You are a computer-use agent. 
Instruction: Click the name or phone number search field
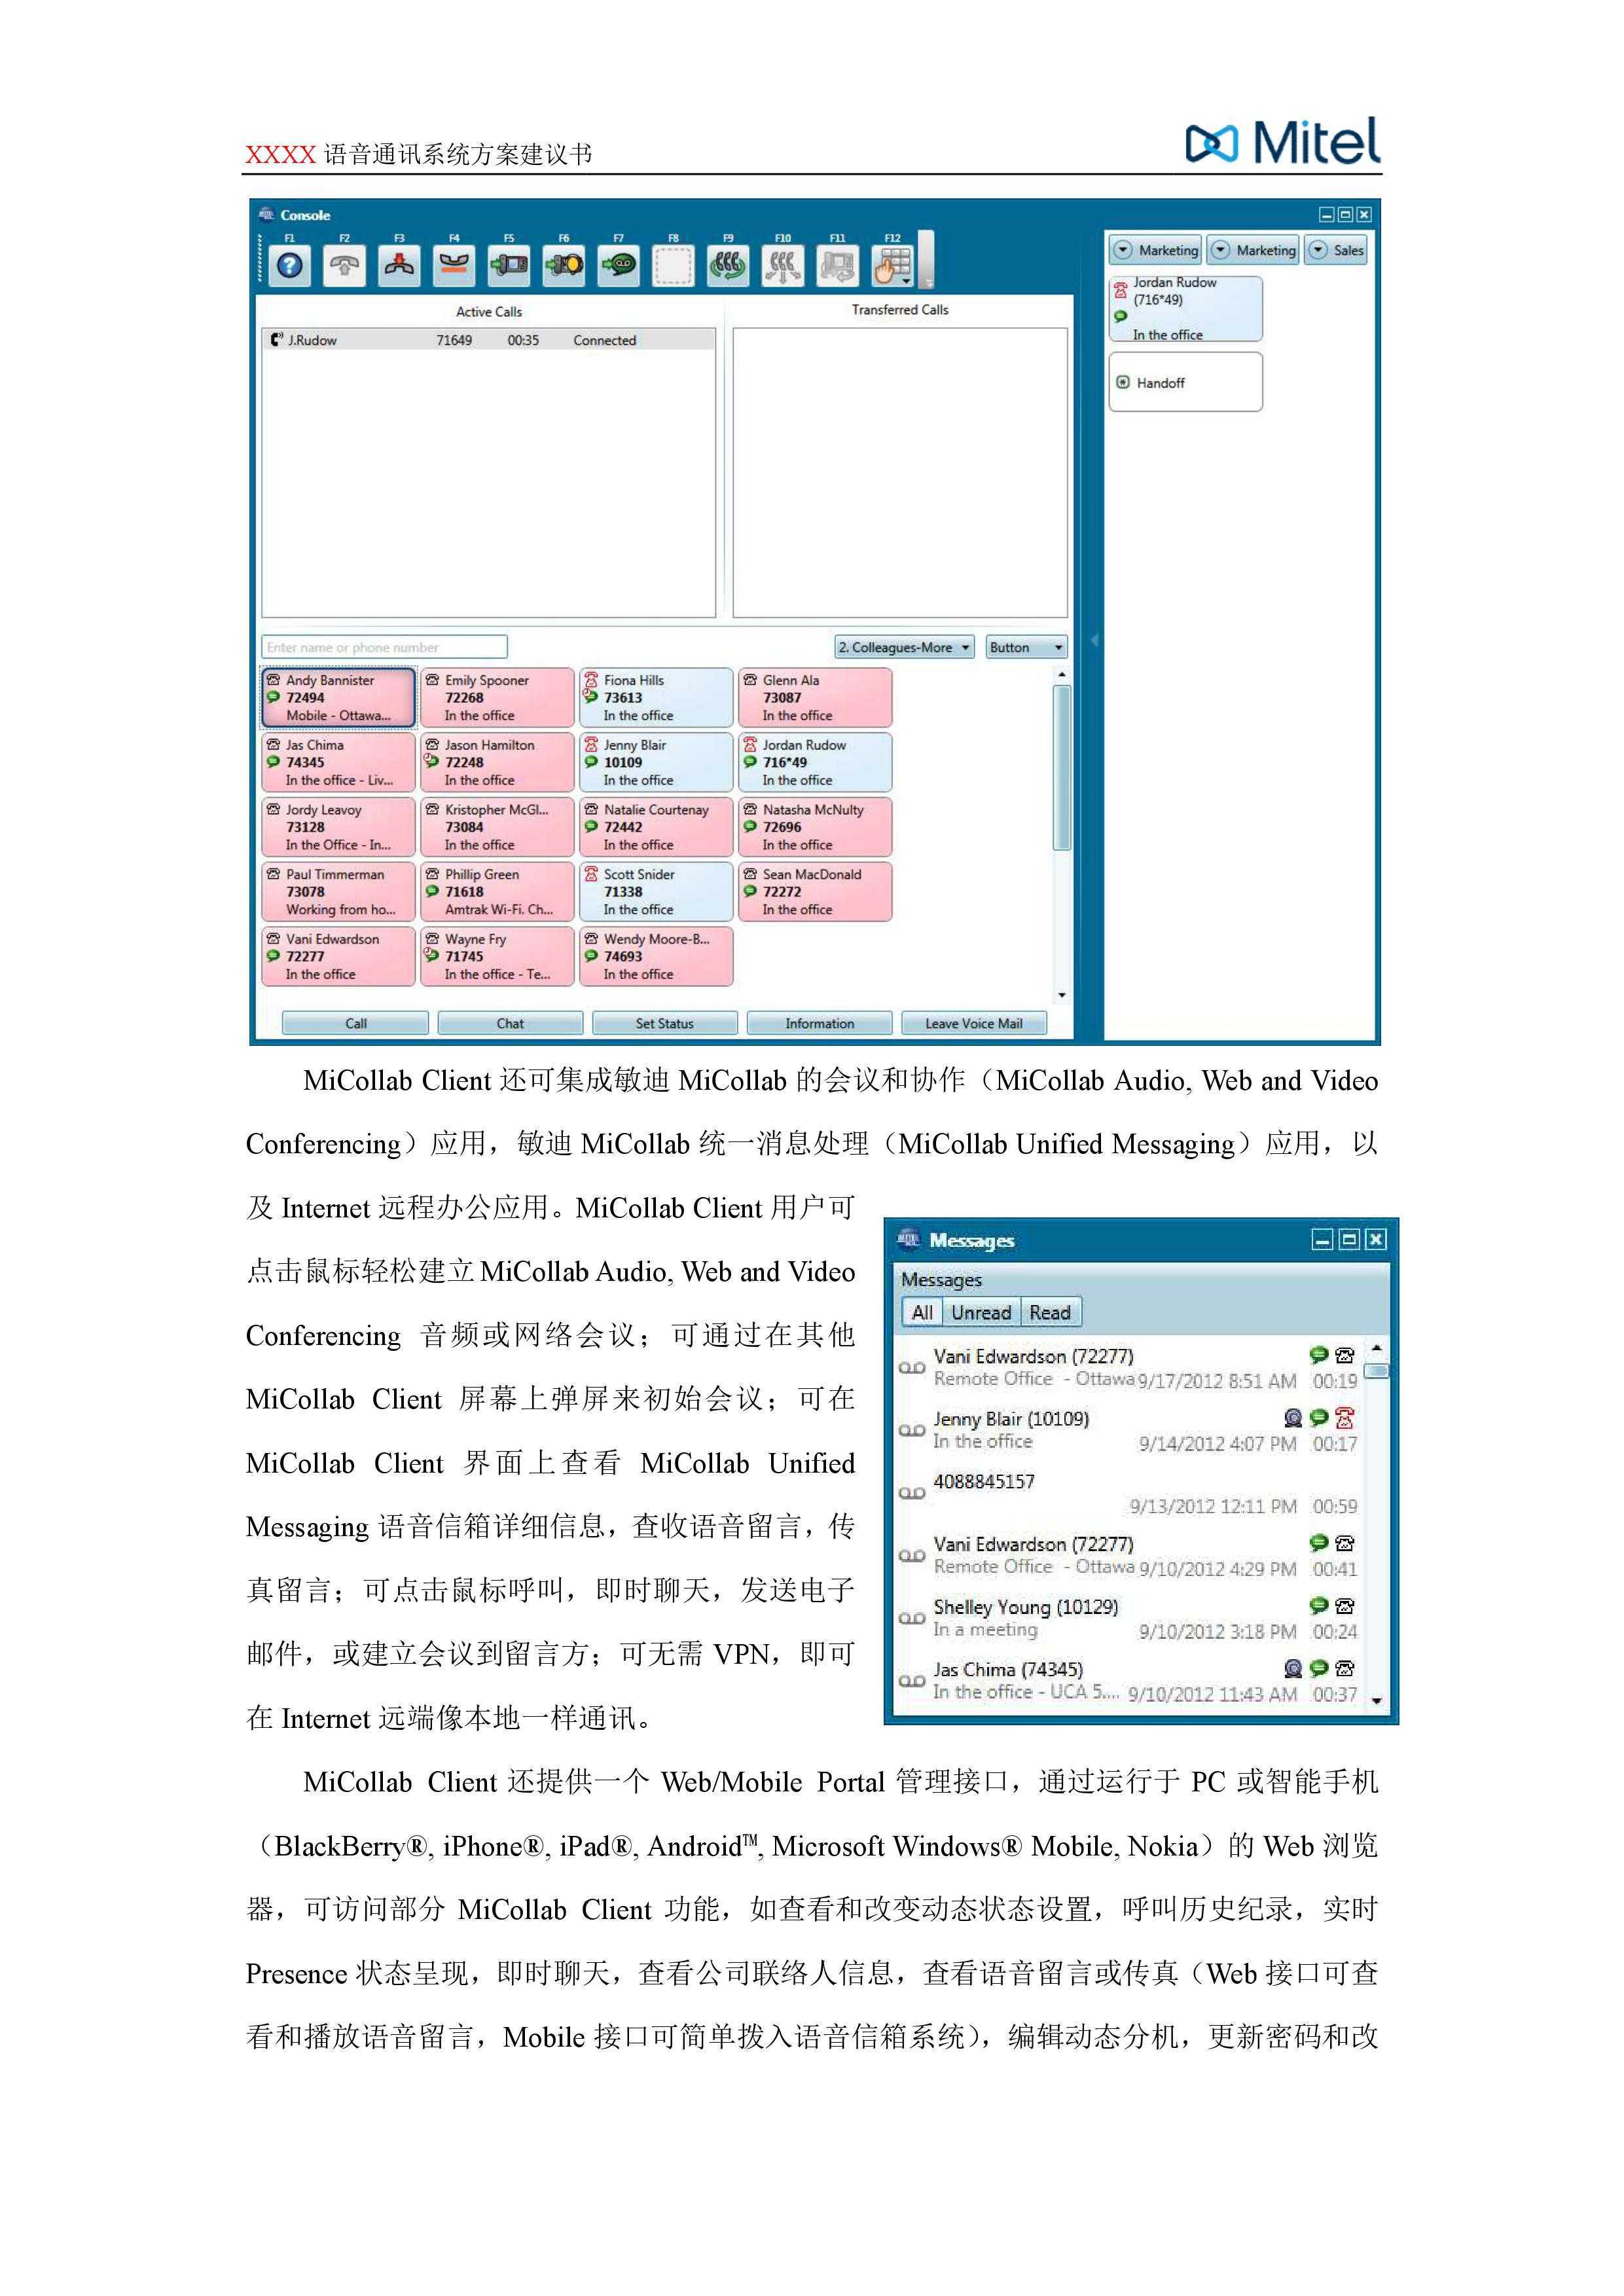(384, 647)
